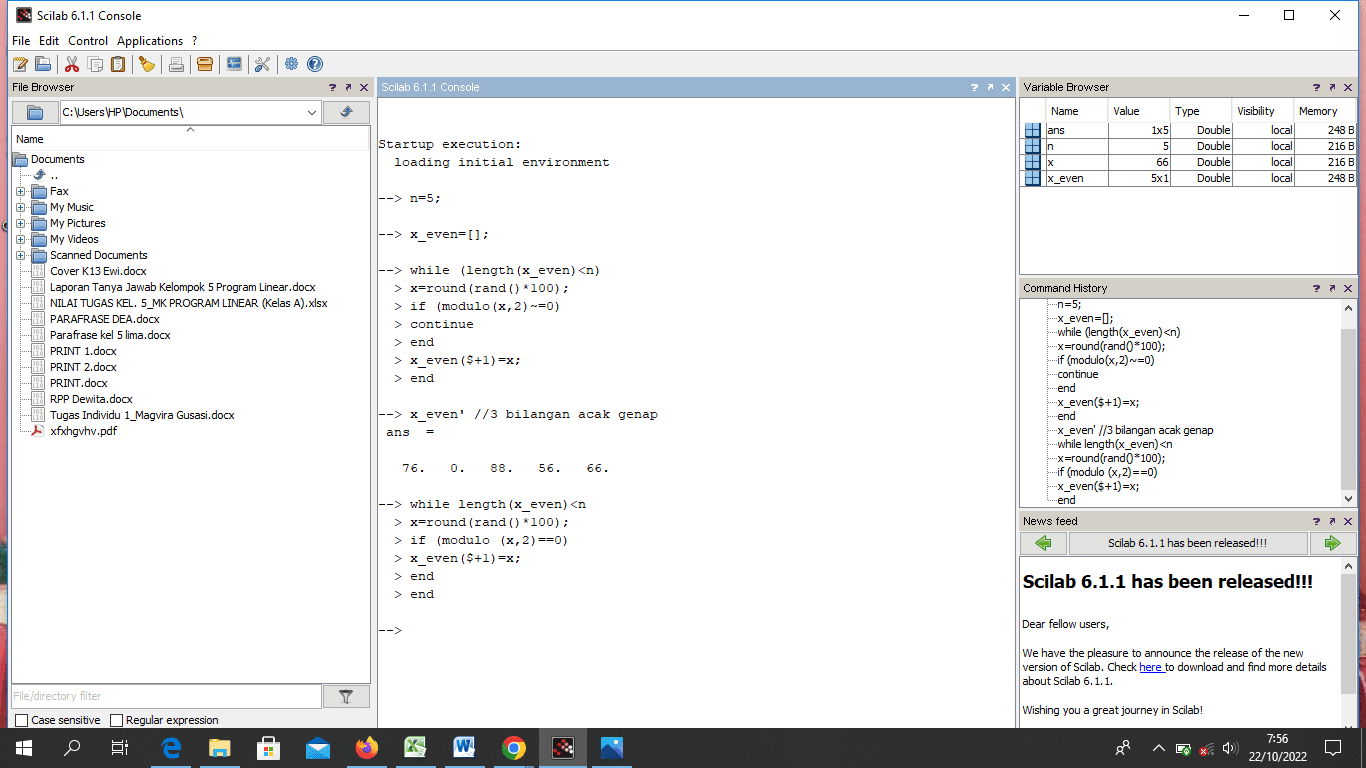The width and height of the screenshot is (1366, 768).
Task: Enable the Regular expression checkbox
Action: tap(116, 720)
